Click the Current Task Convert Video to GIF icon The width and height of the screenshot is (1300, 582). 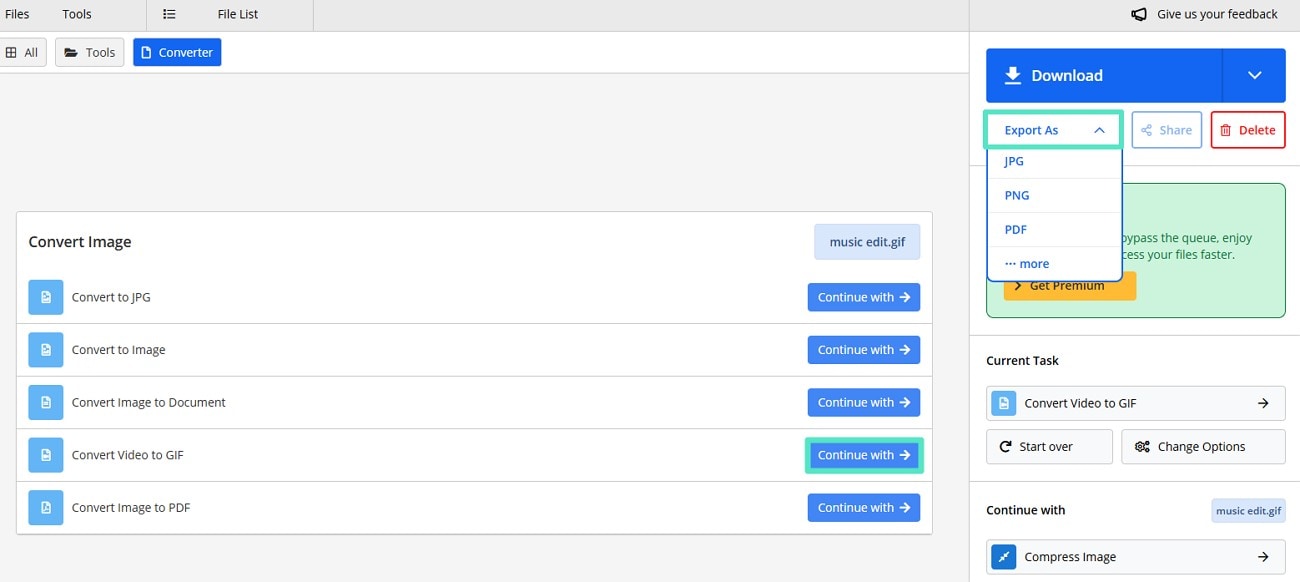click(1004, 403)
